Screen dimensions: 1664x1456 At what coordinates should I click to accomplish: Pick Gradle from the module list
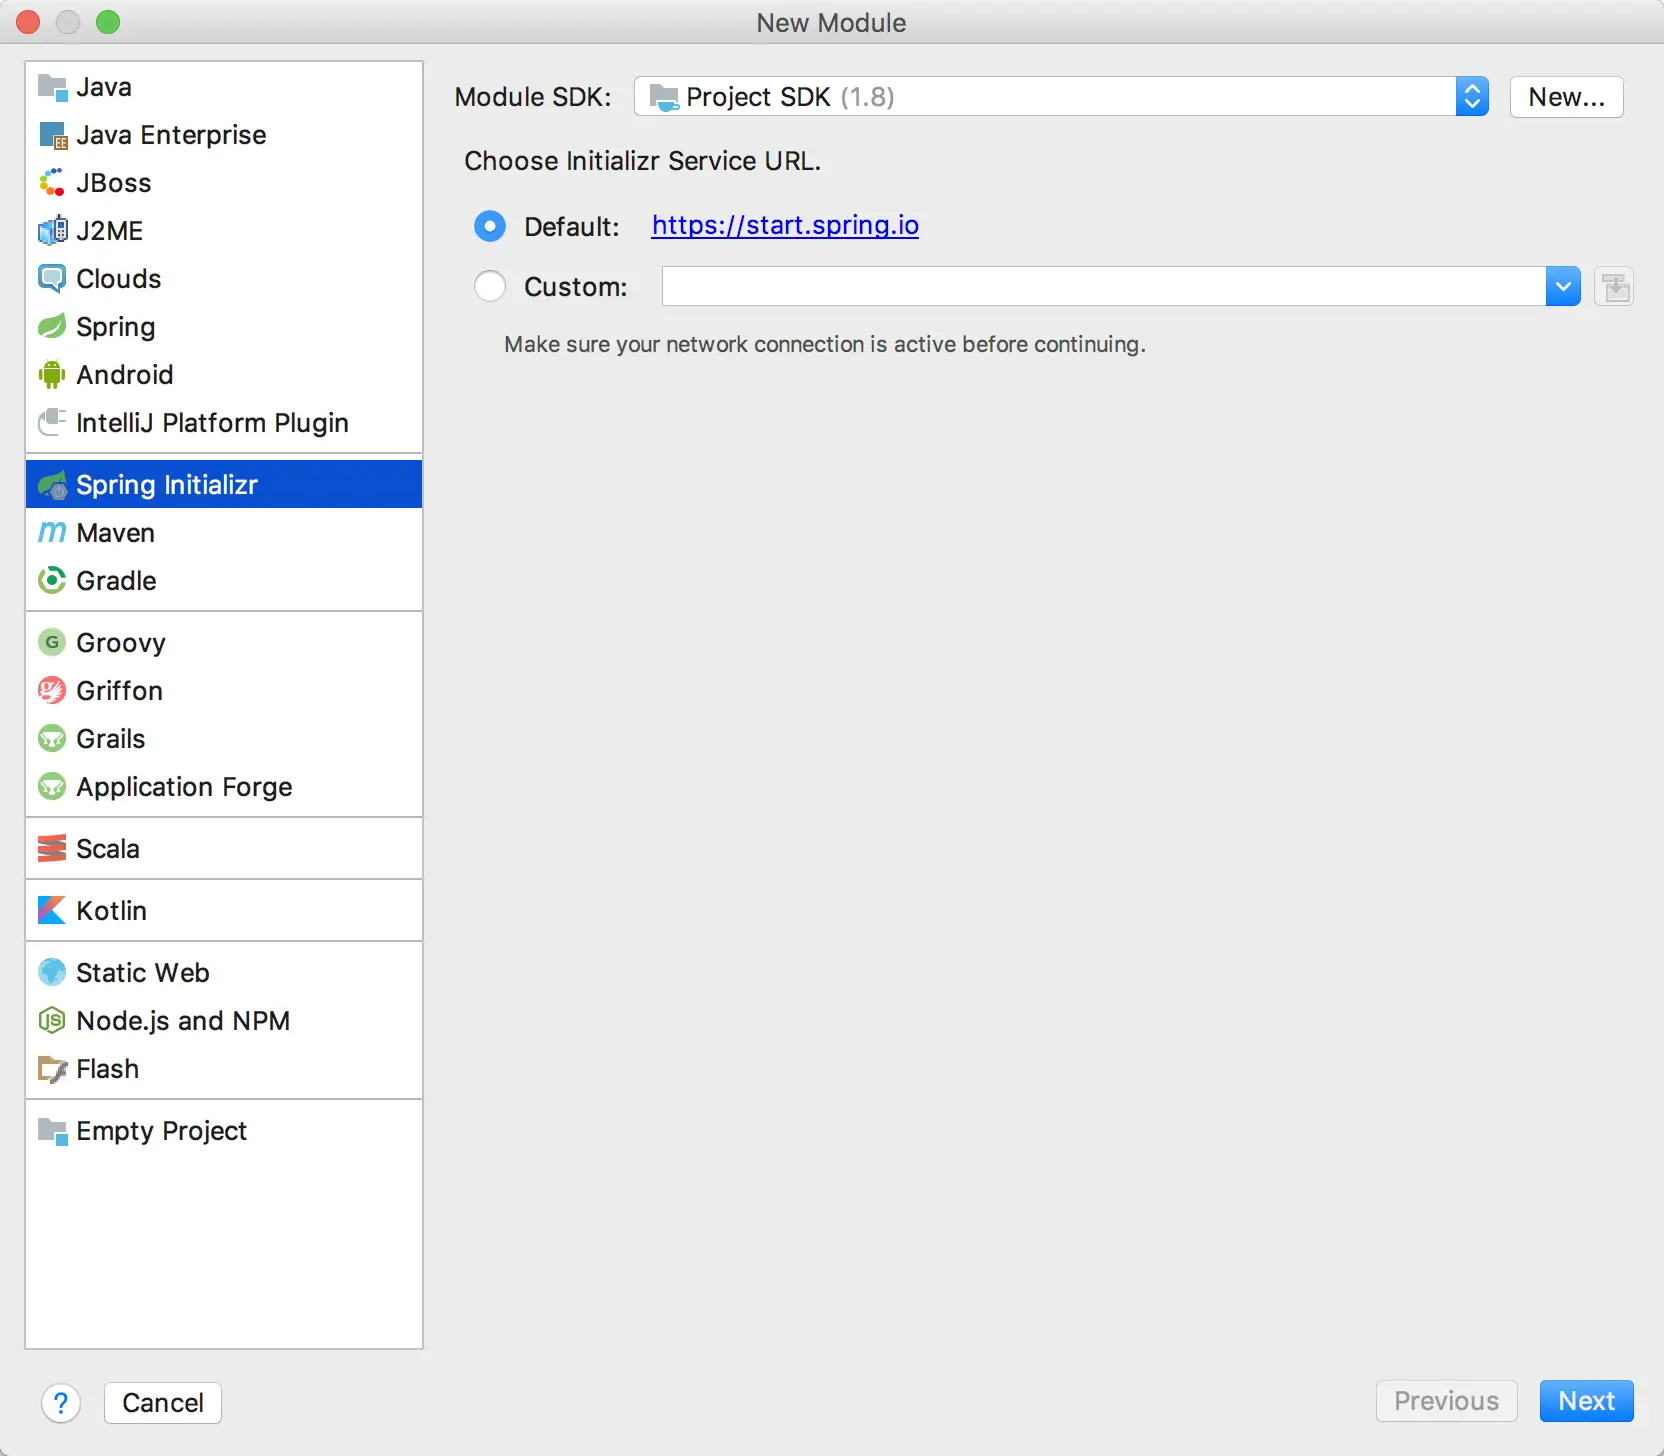(224, 581)
